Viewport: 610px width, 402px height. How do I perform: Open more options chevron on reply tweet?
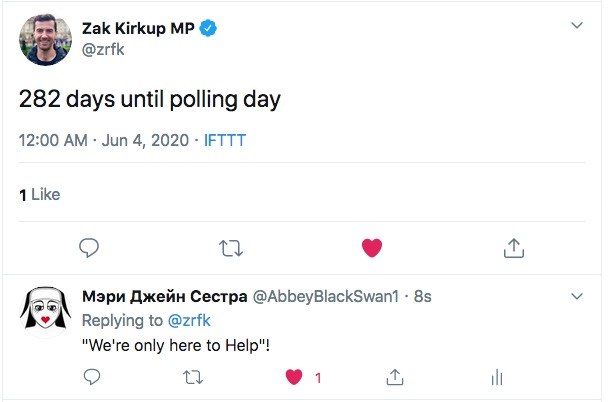coord(576,297)
